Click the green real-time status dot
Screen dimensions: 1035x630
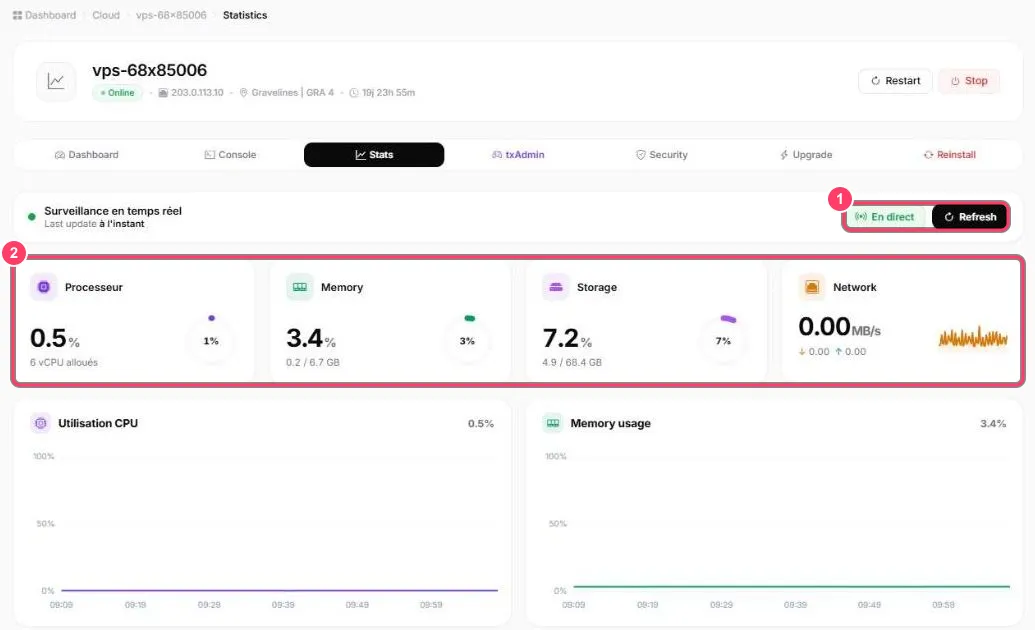pyautogui.click(x=32, y=217)
